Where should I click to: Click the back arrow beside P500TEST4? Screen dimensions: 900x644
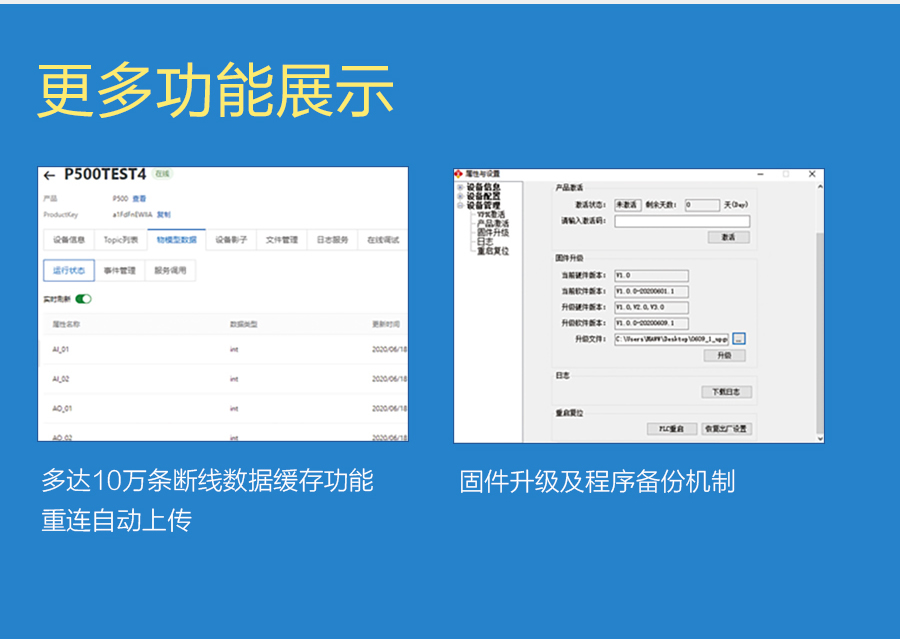[x=49, y=176]
